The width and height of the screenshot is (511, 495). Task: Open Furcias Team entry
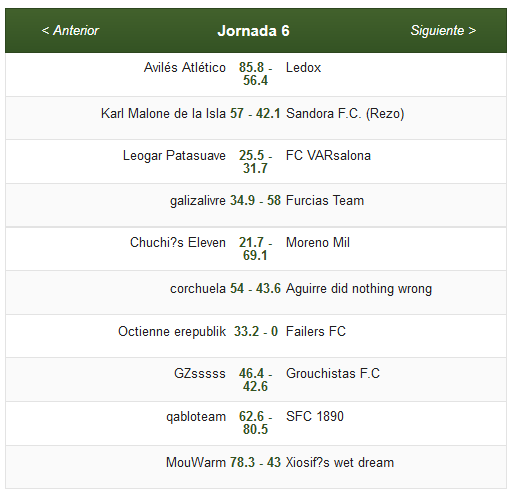(325, 200)
